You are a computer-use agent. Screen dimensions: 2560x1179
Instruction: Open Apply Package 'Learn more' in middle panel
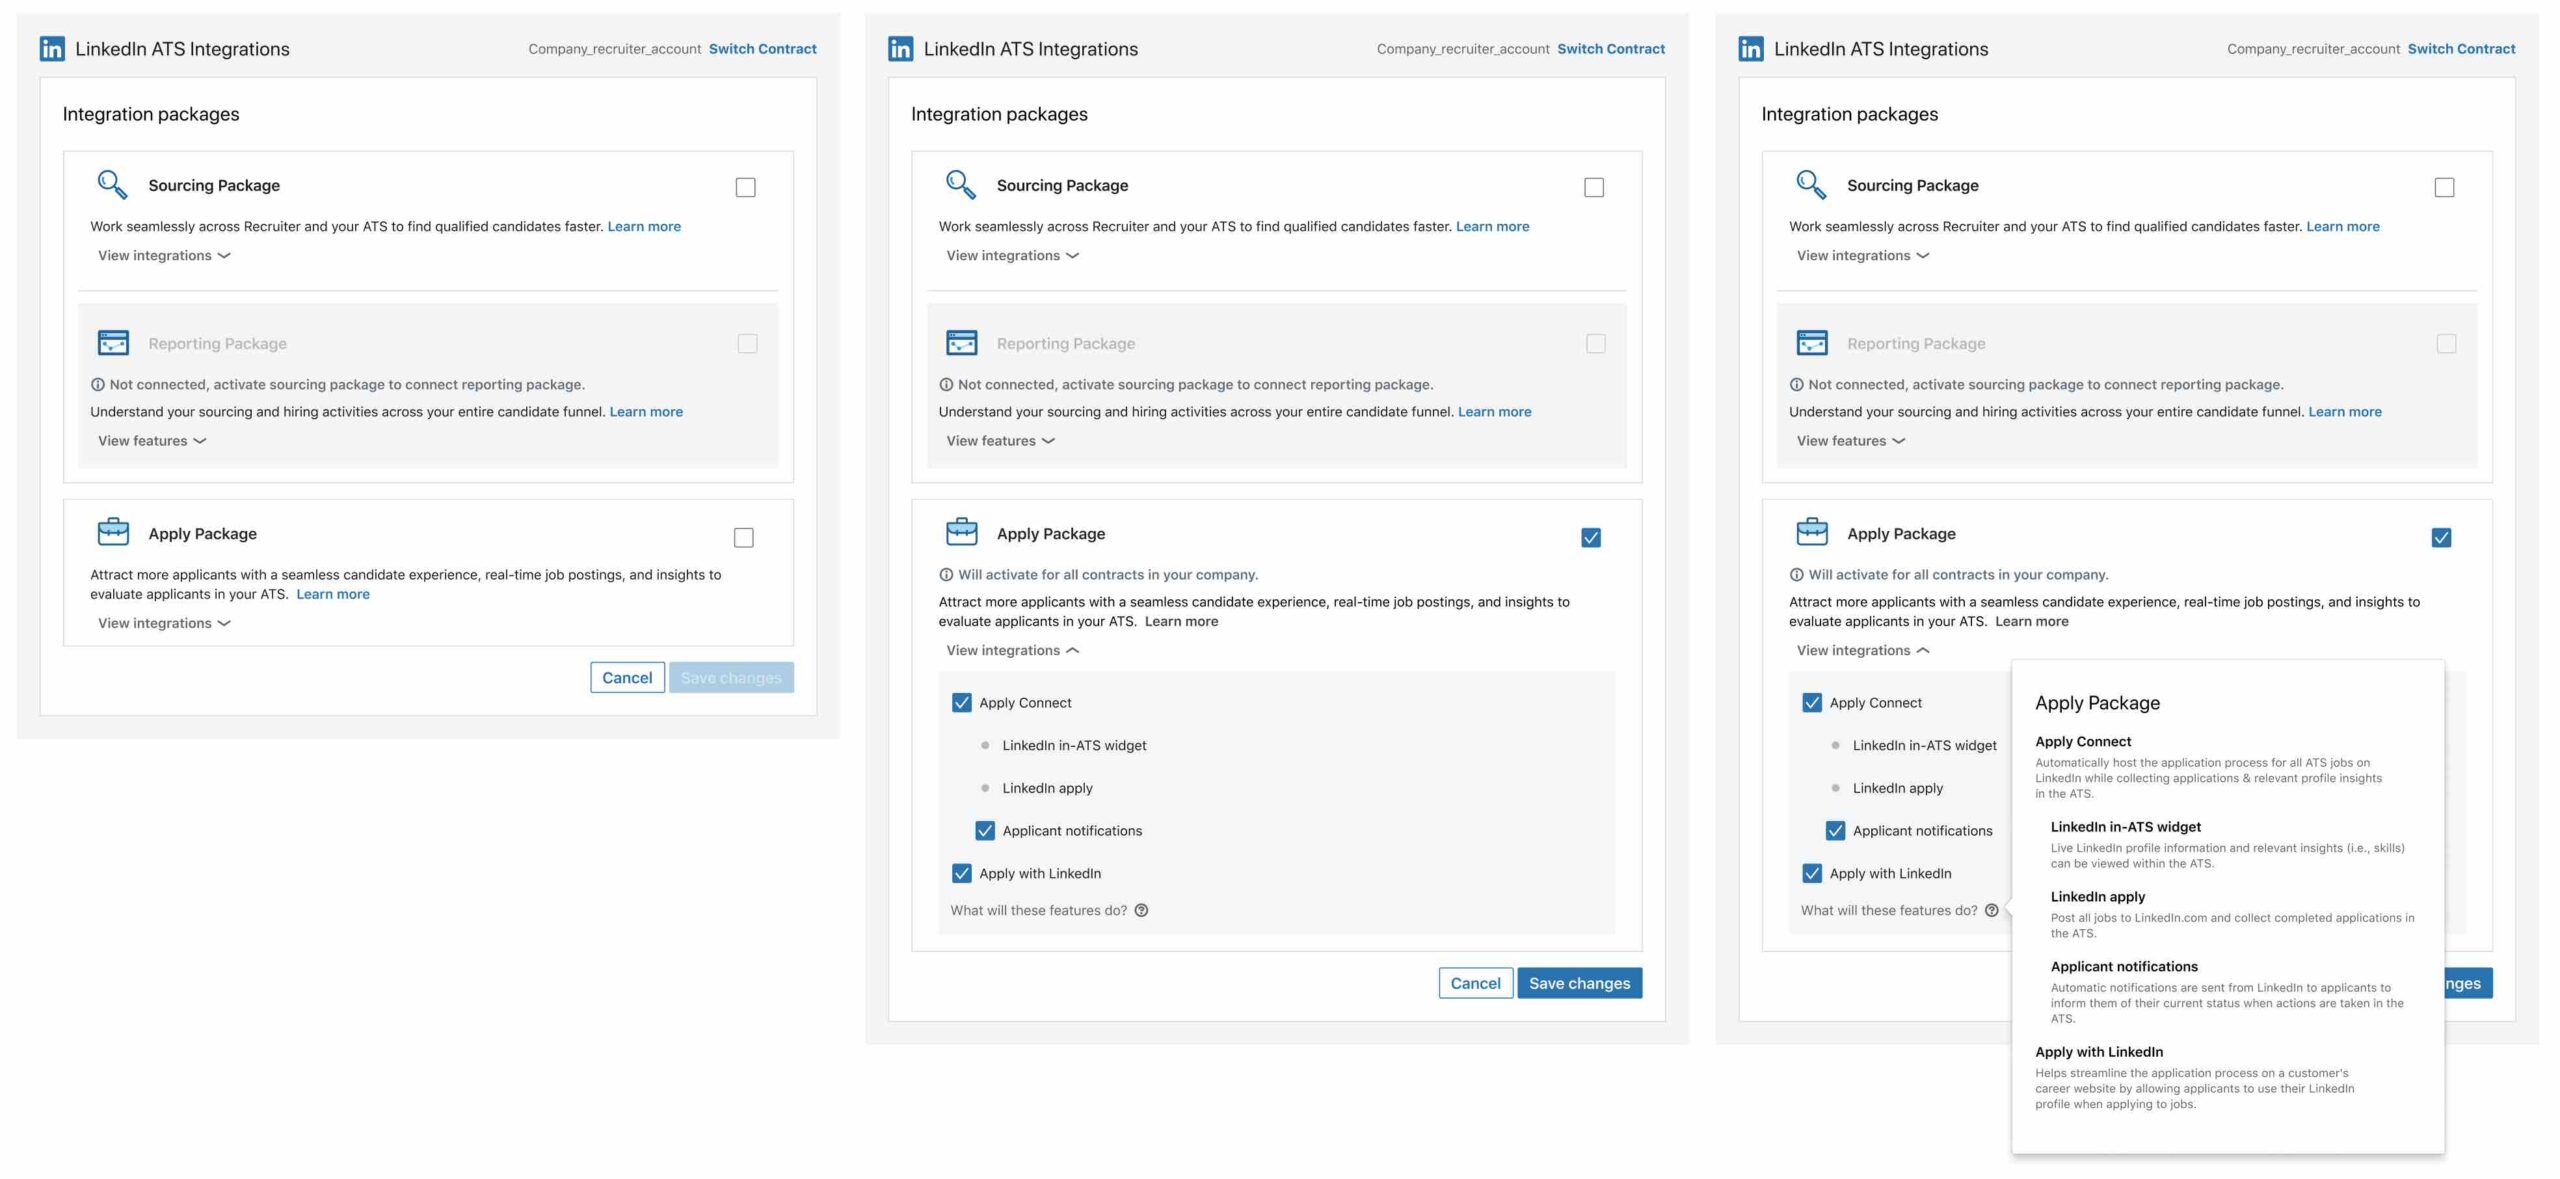[x=1181, y=622]
